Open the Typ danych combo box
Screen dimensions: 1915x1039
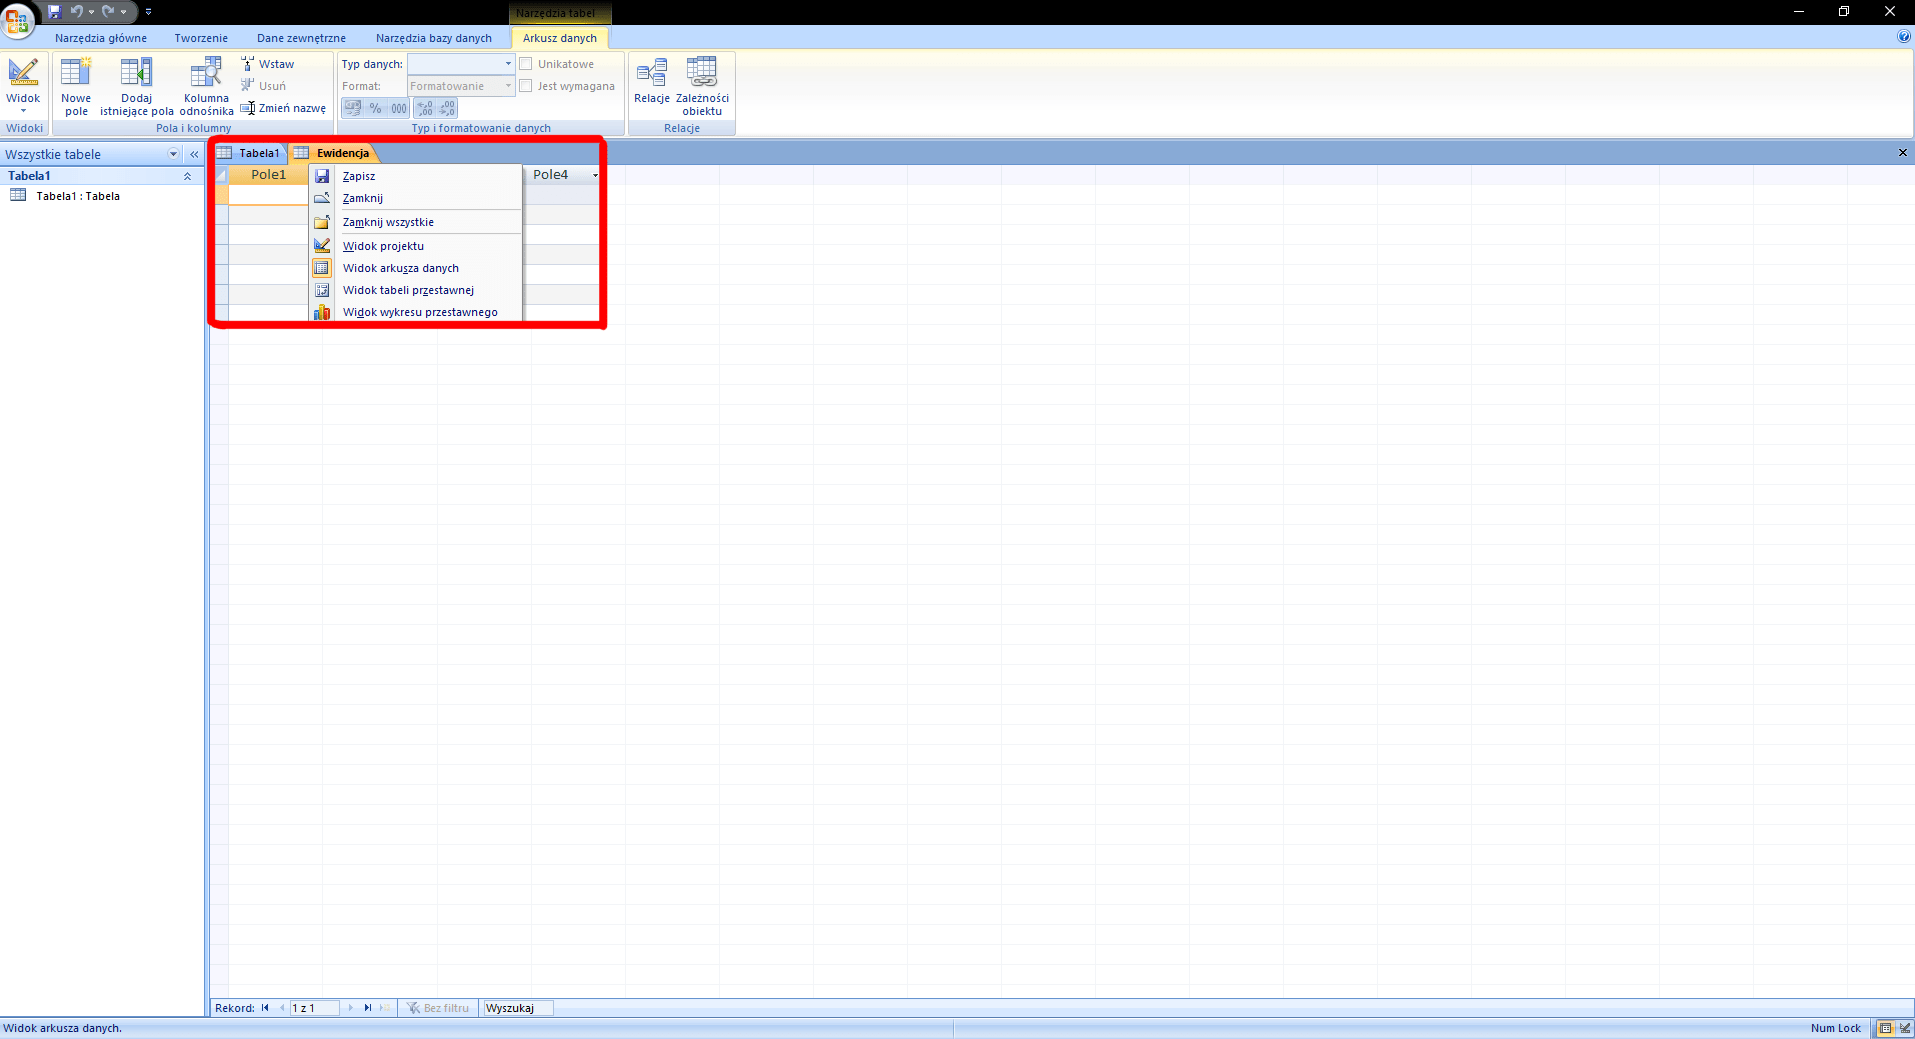point(461,64)
